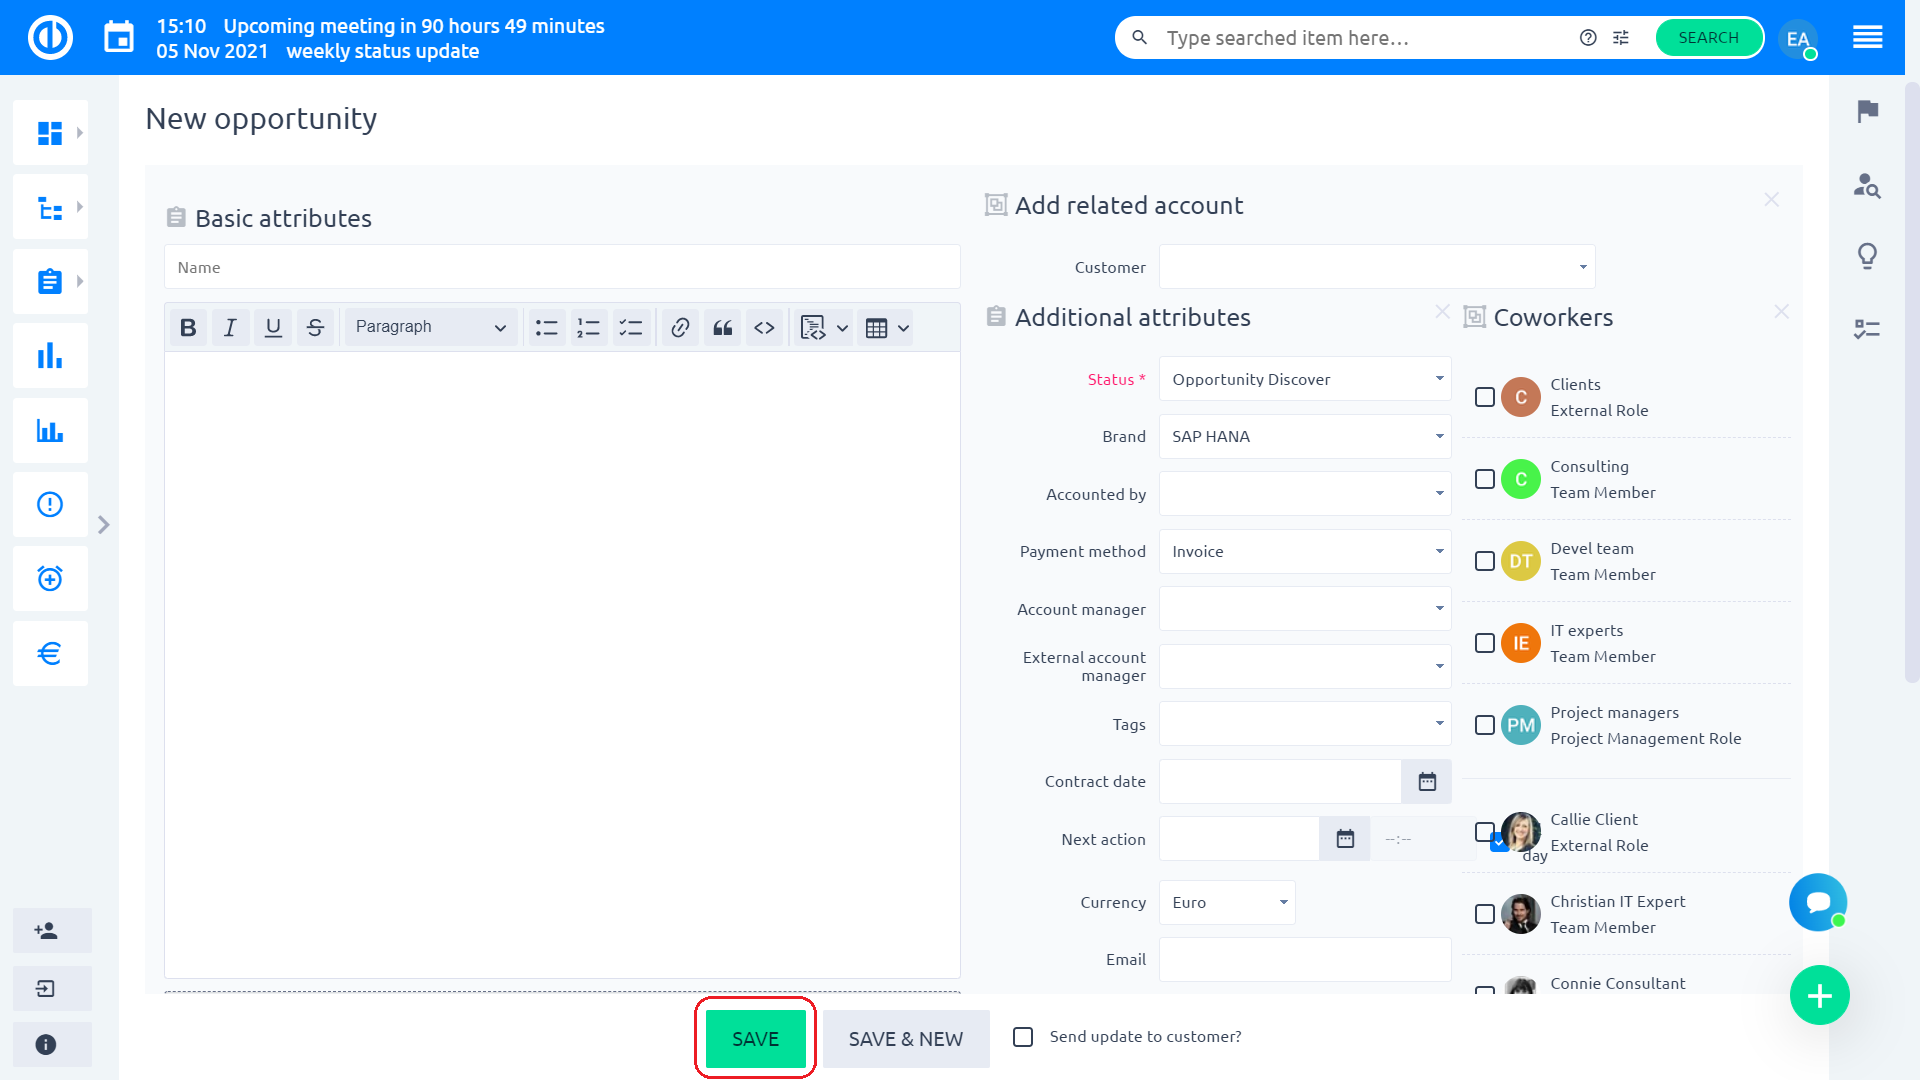Open the euro budget icon in the sidebar
Screen dimensions: 1920x1080
click(50, 653)
